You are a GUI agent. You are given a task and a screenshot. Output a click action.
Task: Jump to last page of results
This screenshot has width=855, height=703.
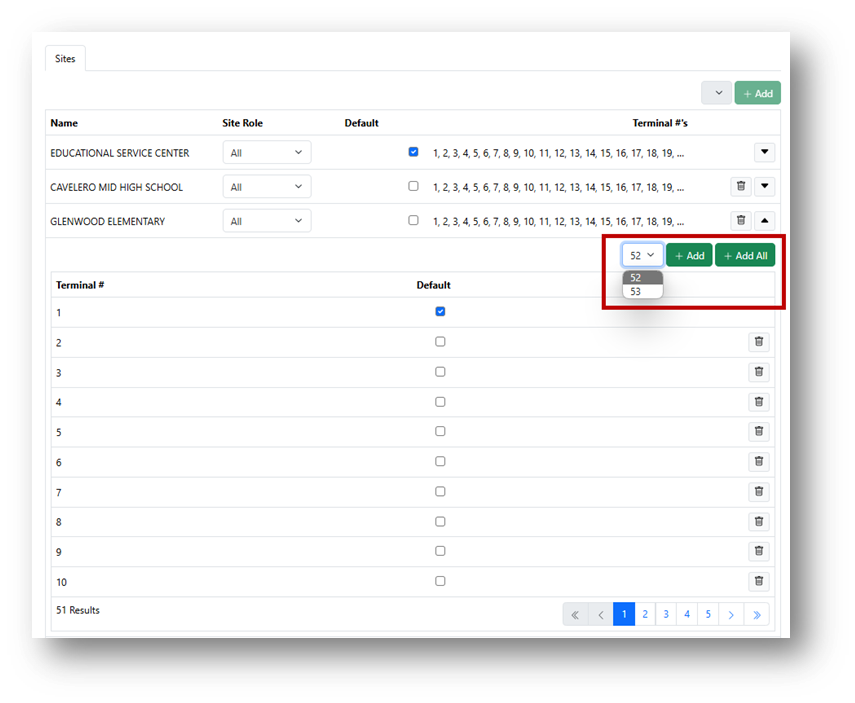pos(757,615)
